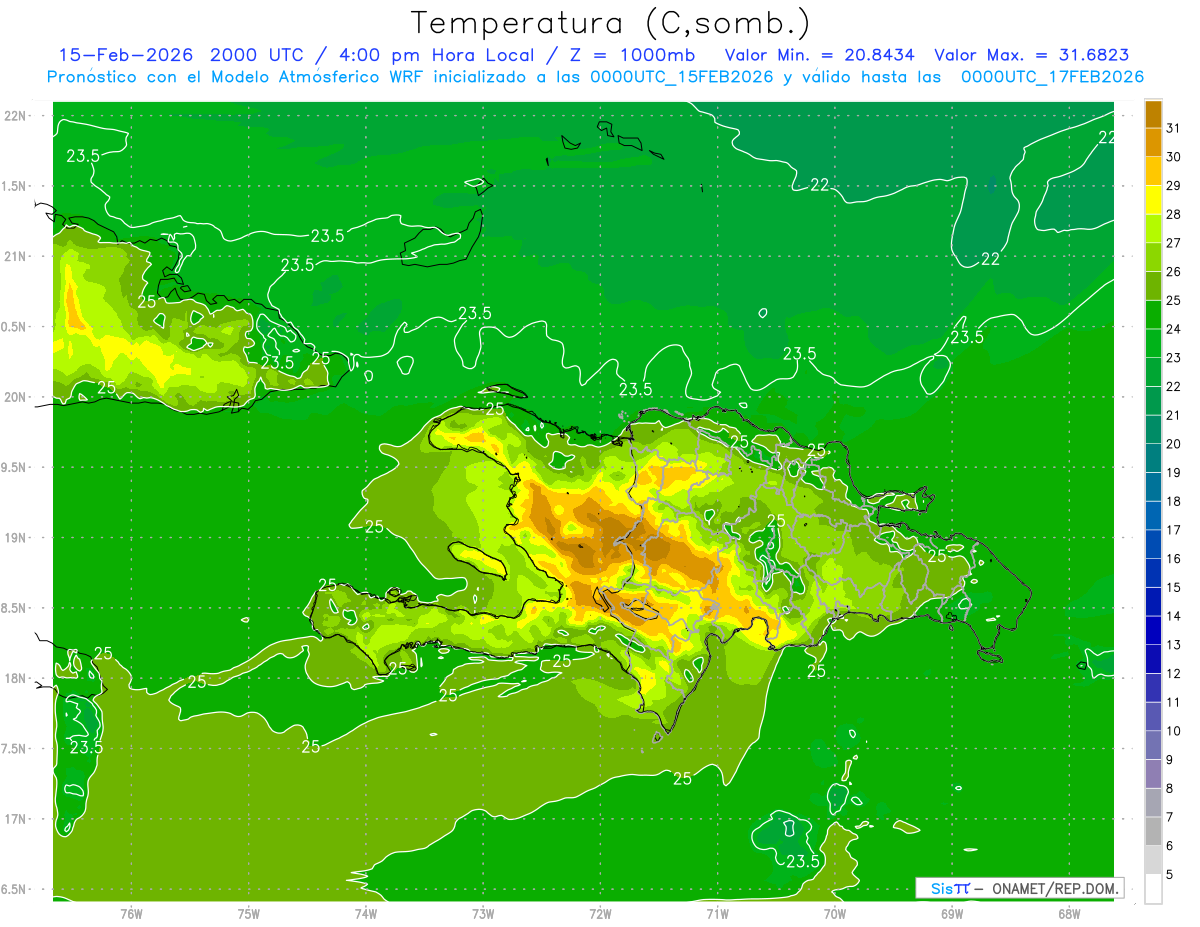Click the color scale label '28'
1200x927 pixels.
tap(1174, 214)
